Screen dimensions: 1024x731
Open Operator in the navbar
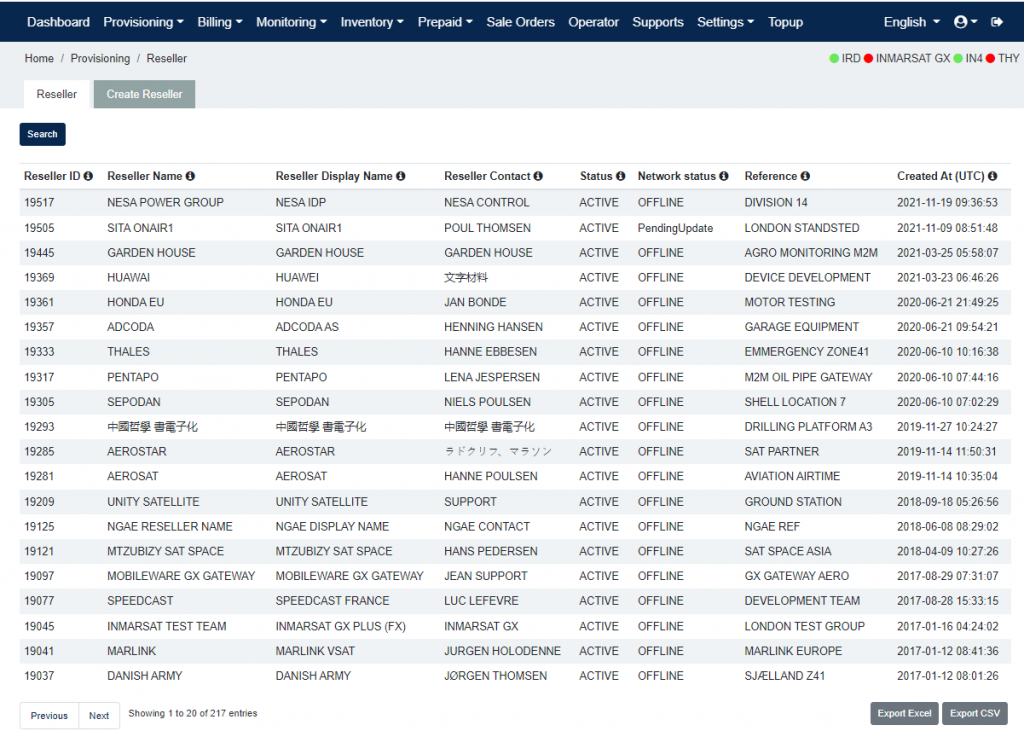593,22
